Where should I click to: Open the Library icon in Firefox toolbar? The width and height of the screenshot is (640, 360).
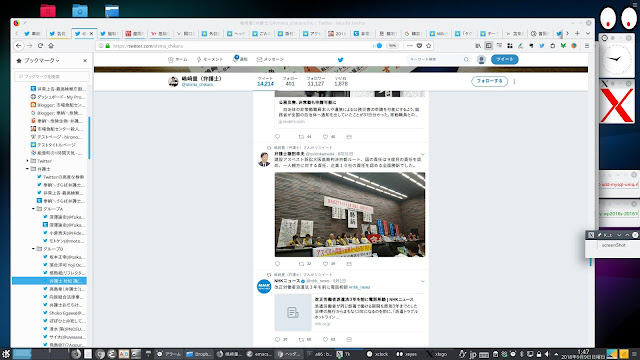pos(478,46)
